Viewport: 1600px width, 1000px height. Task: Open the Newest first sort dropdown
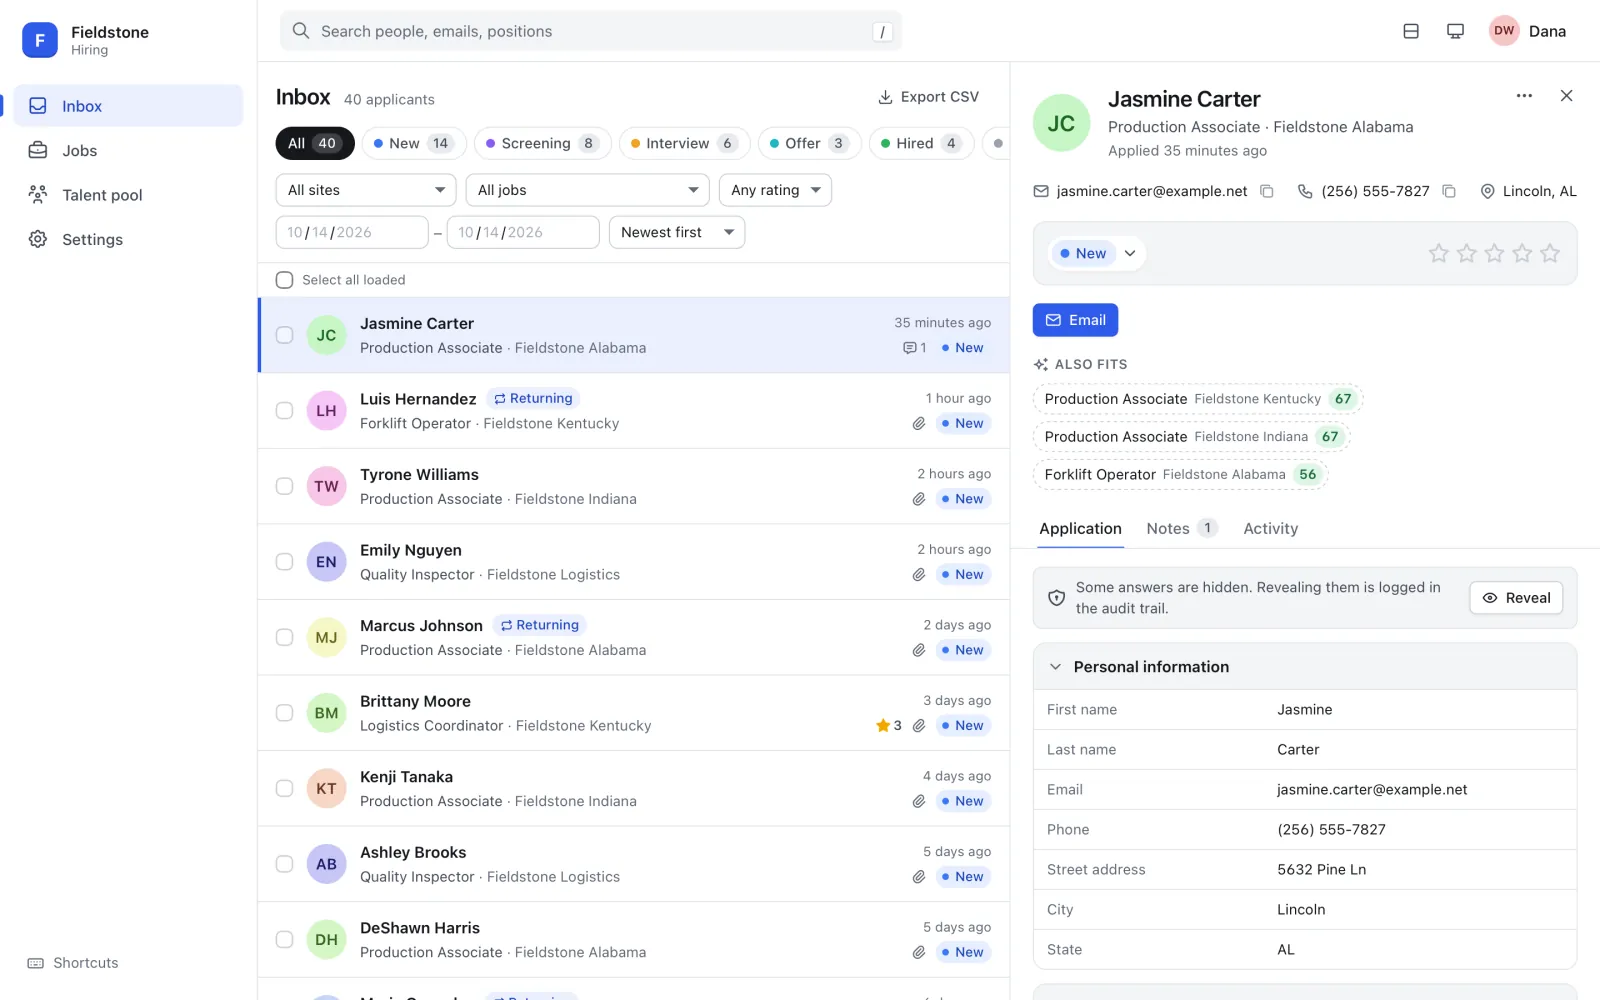coord(677,232)
